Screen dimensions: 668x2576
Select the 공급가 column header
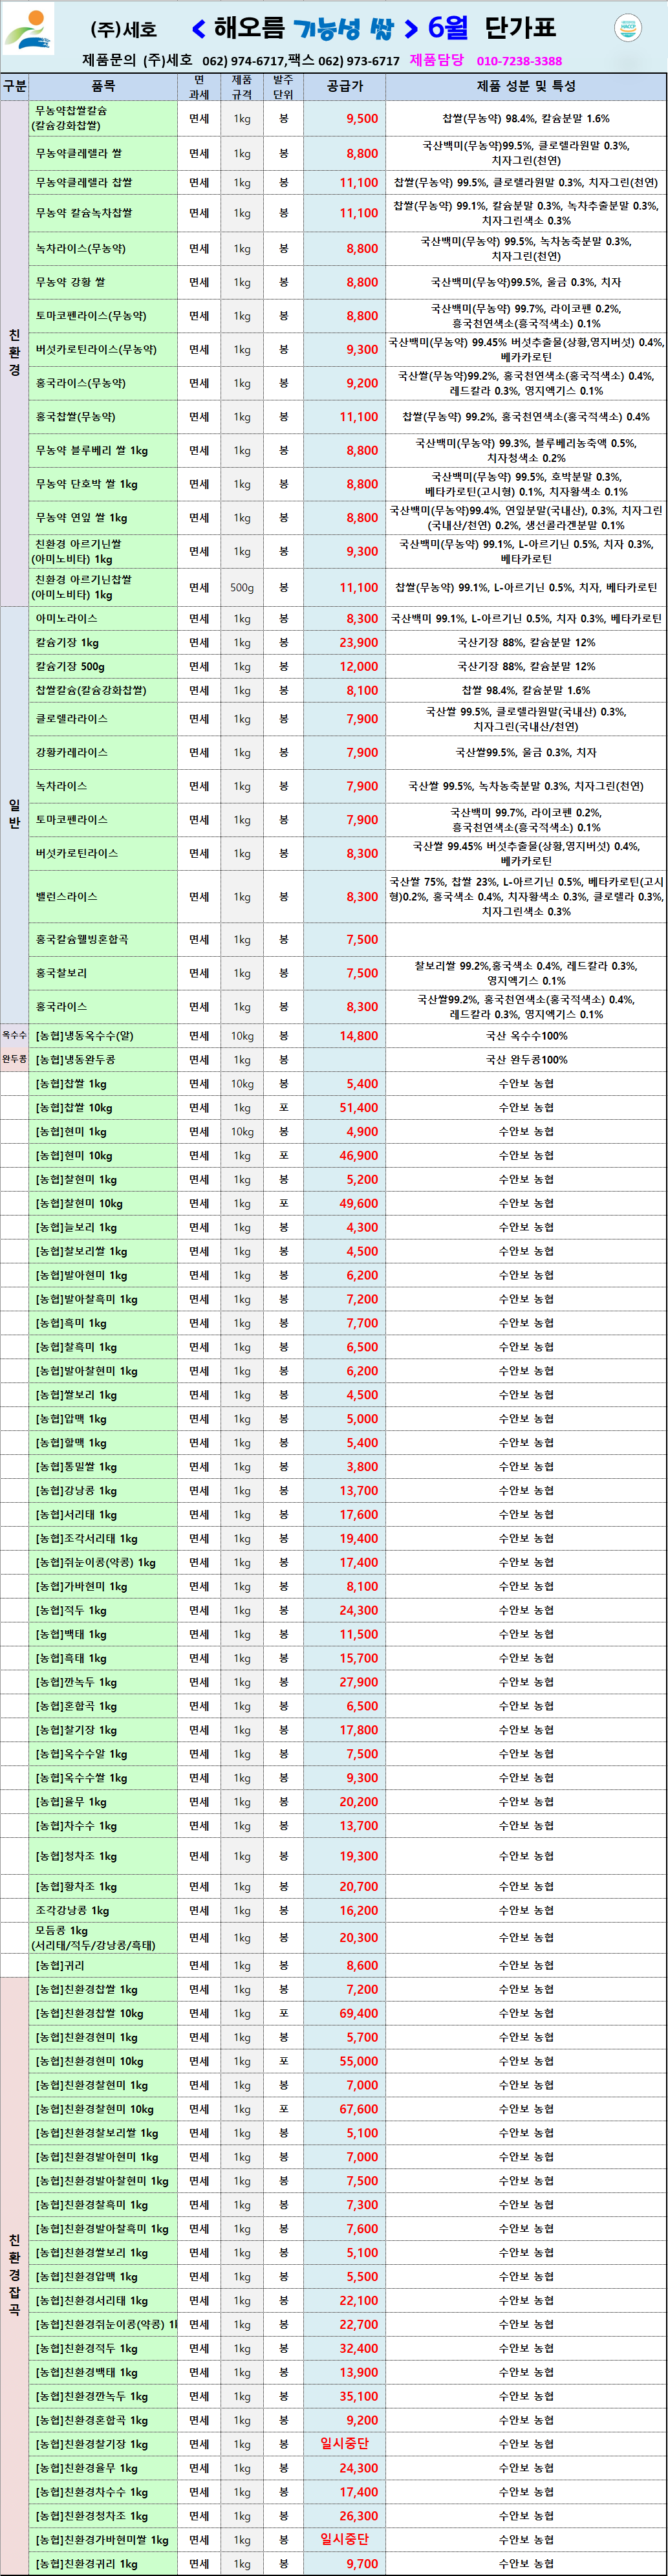coord(344,86)
